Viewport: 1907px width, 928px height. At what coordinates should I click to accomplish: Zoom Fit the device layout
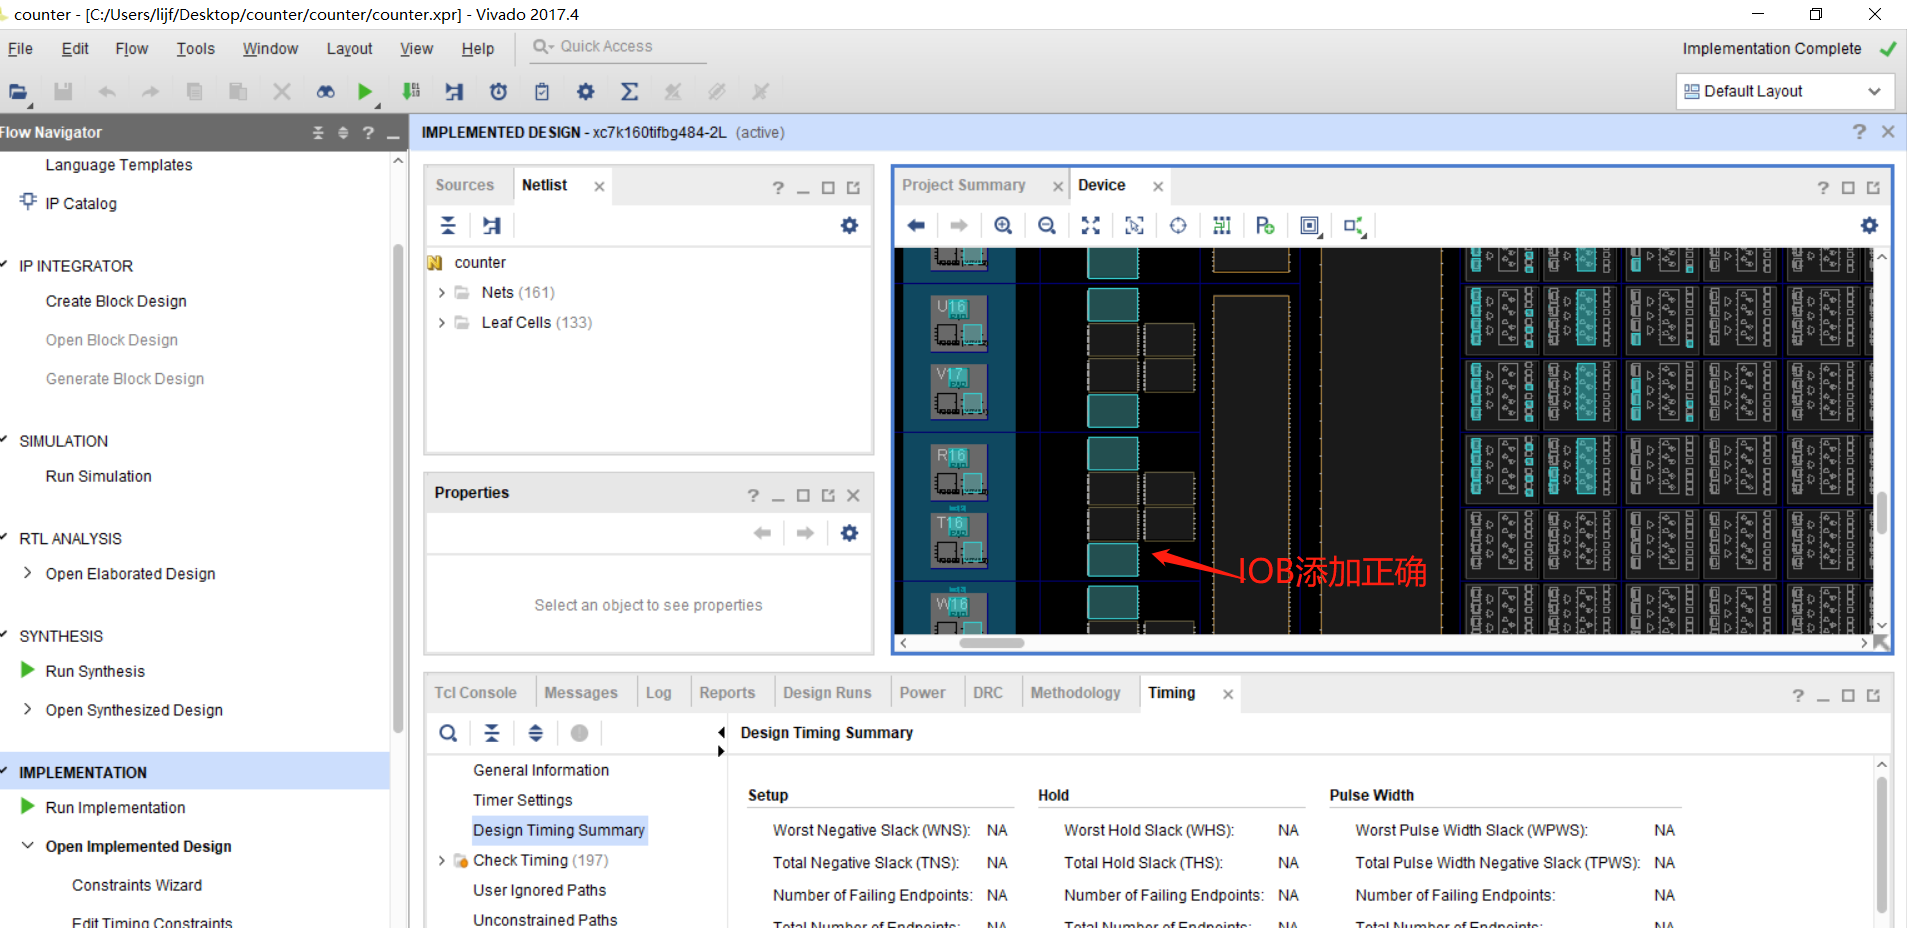(x=1090, y=225)
